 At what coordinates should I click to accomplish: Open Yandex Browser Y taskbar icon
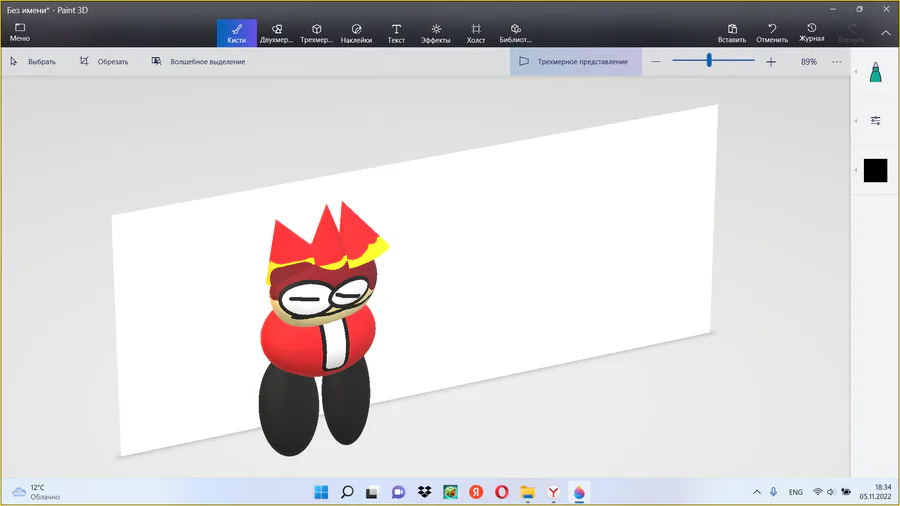(553, 492)
